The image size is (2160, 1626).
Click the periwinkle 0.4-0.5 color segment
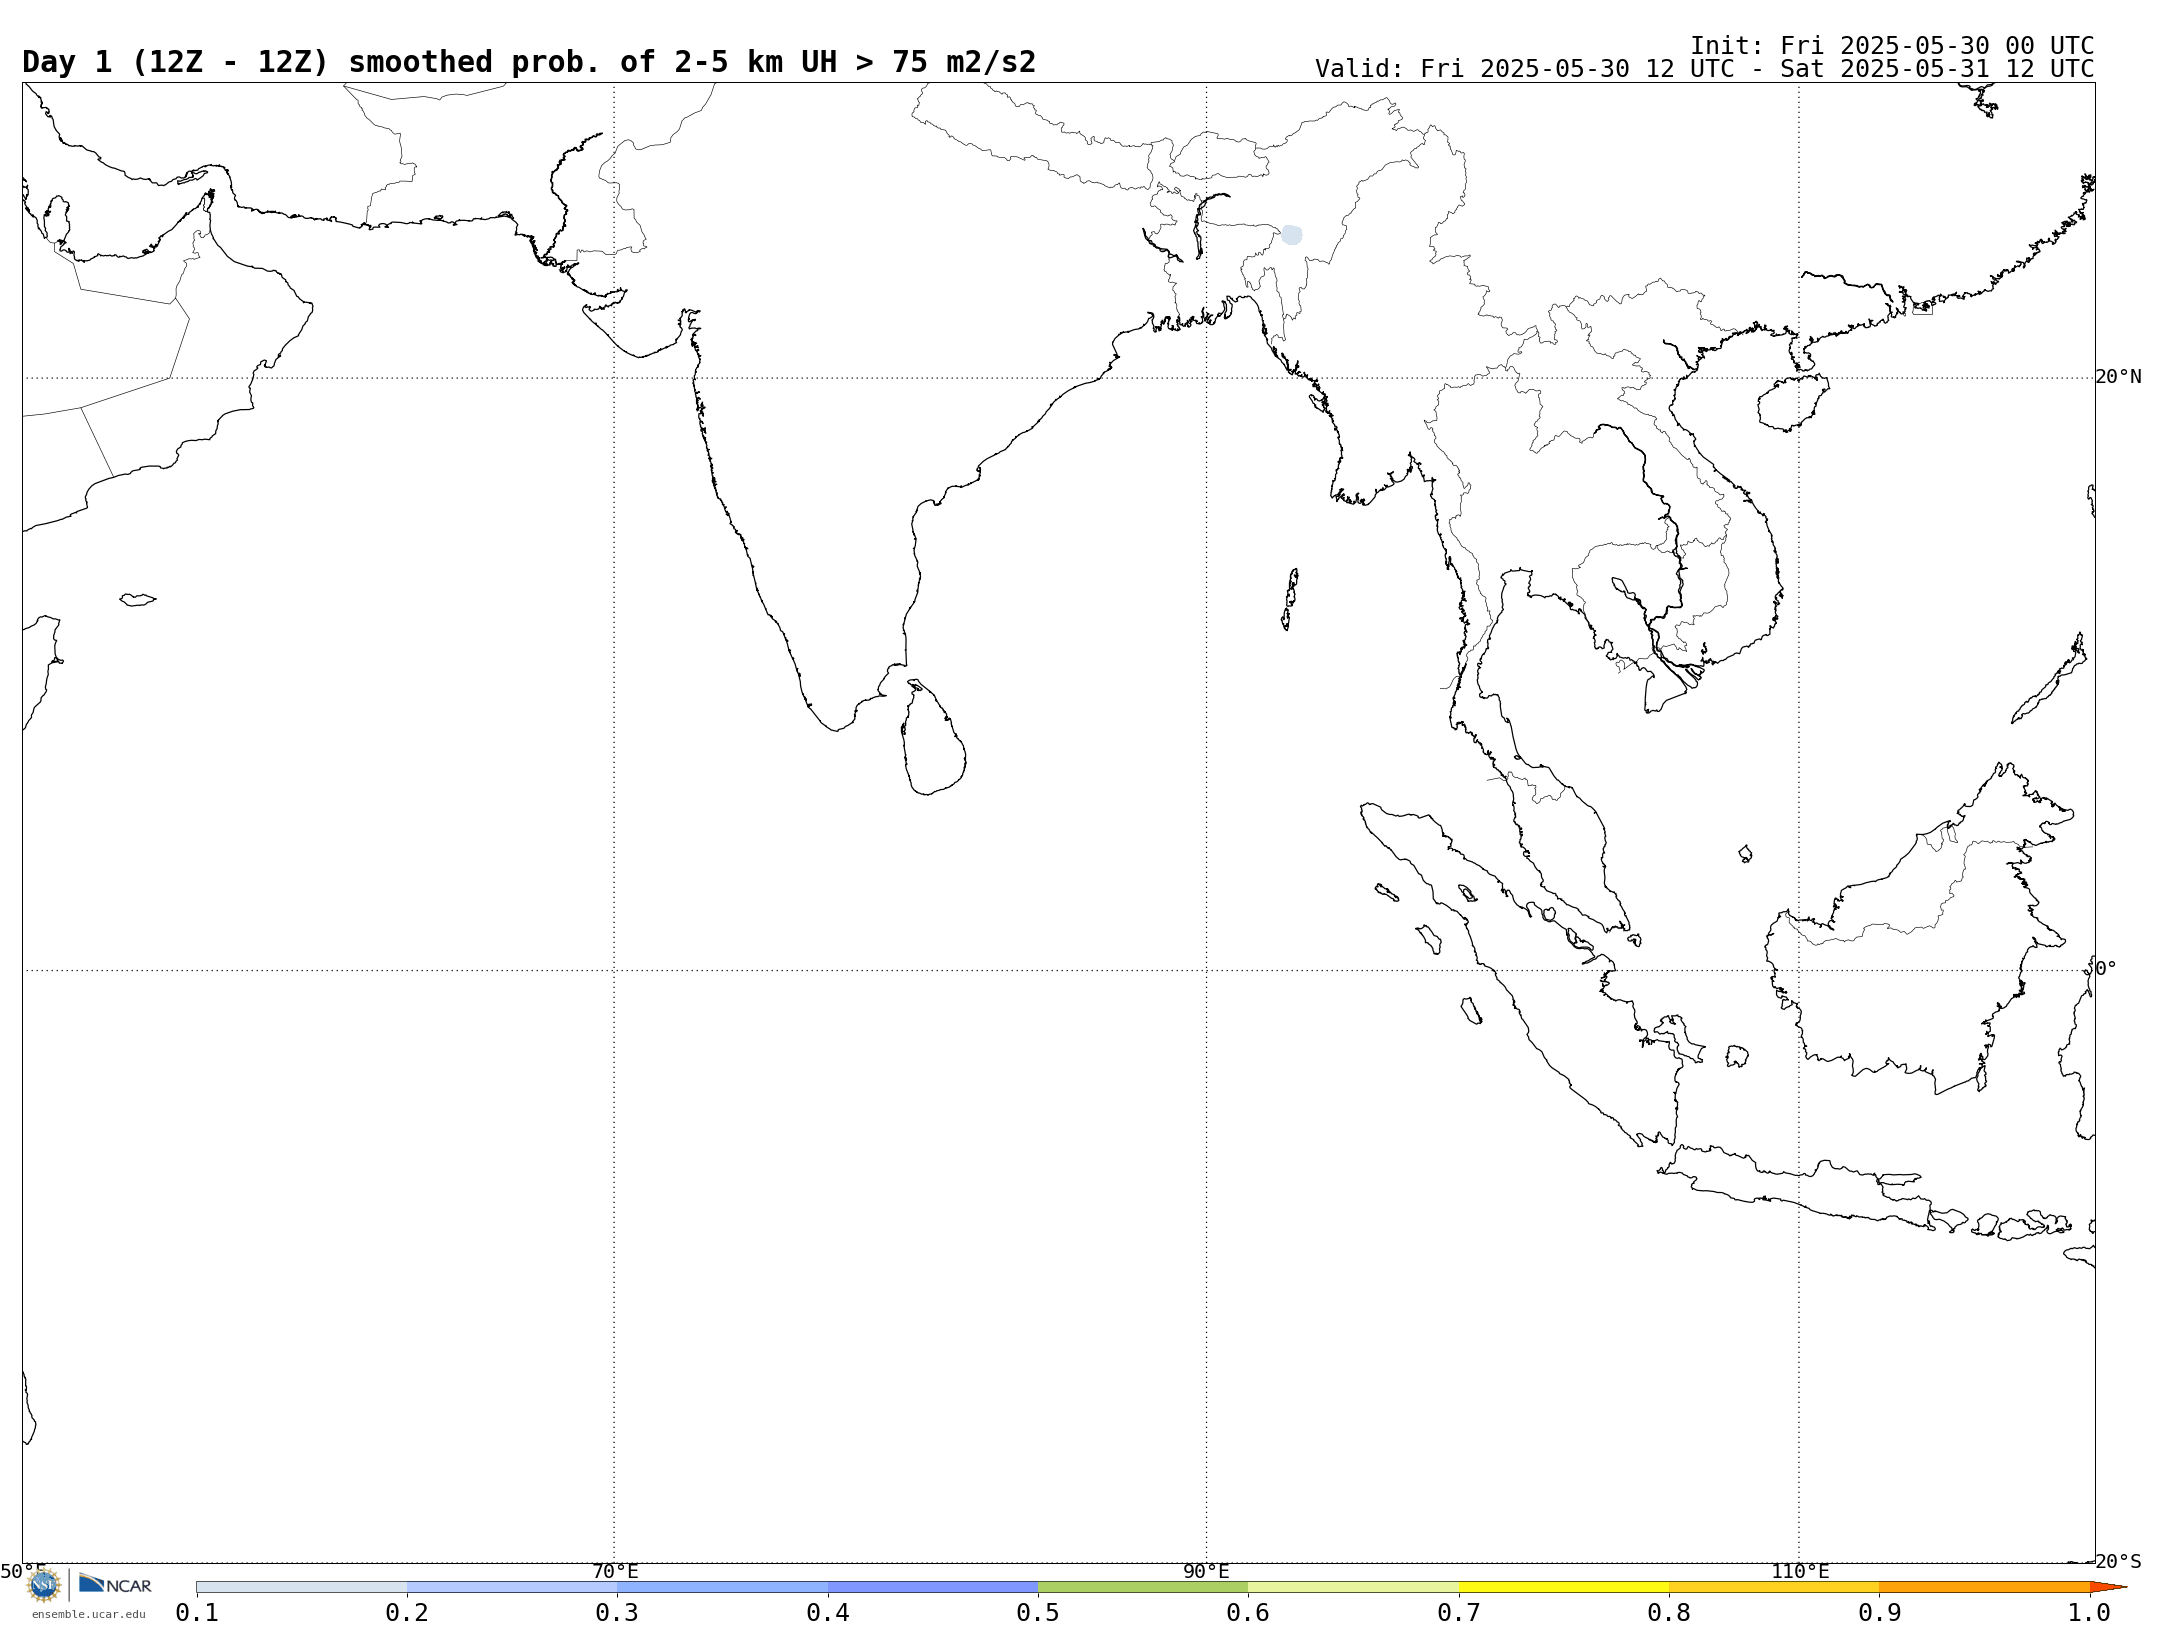(933, 1587)
